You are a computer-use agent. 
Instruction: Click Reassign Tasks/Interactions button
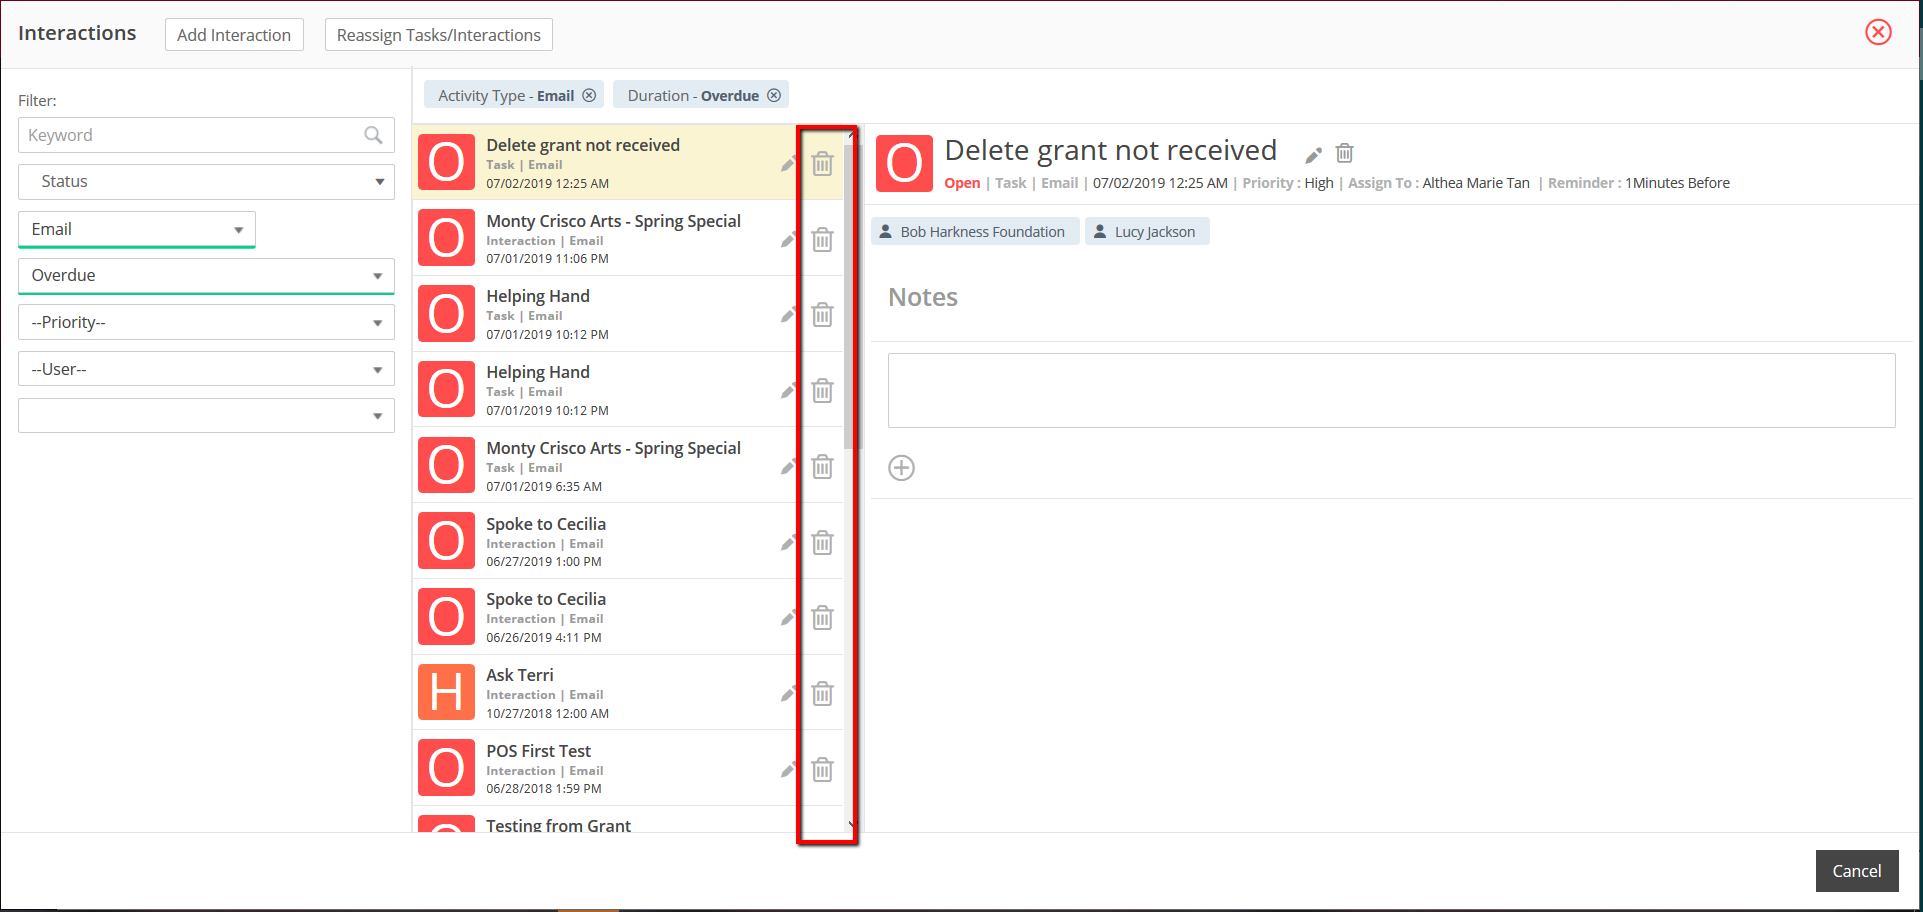point(439,35)
